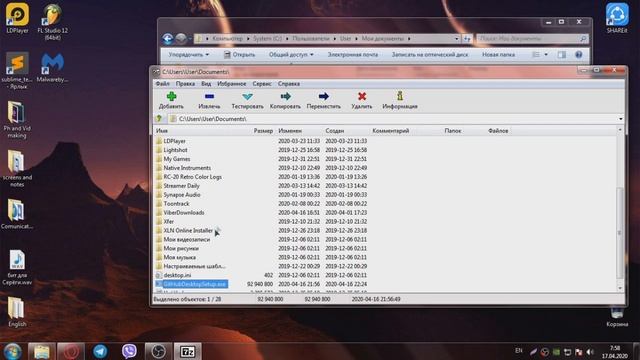Open LDPlayer desktop shortcut
This screenshot has height=360, width=640.
click(17, 18)
